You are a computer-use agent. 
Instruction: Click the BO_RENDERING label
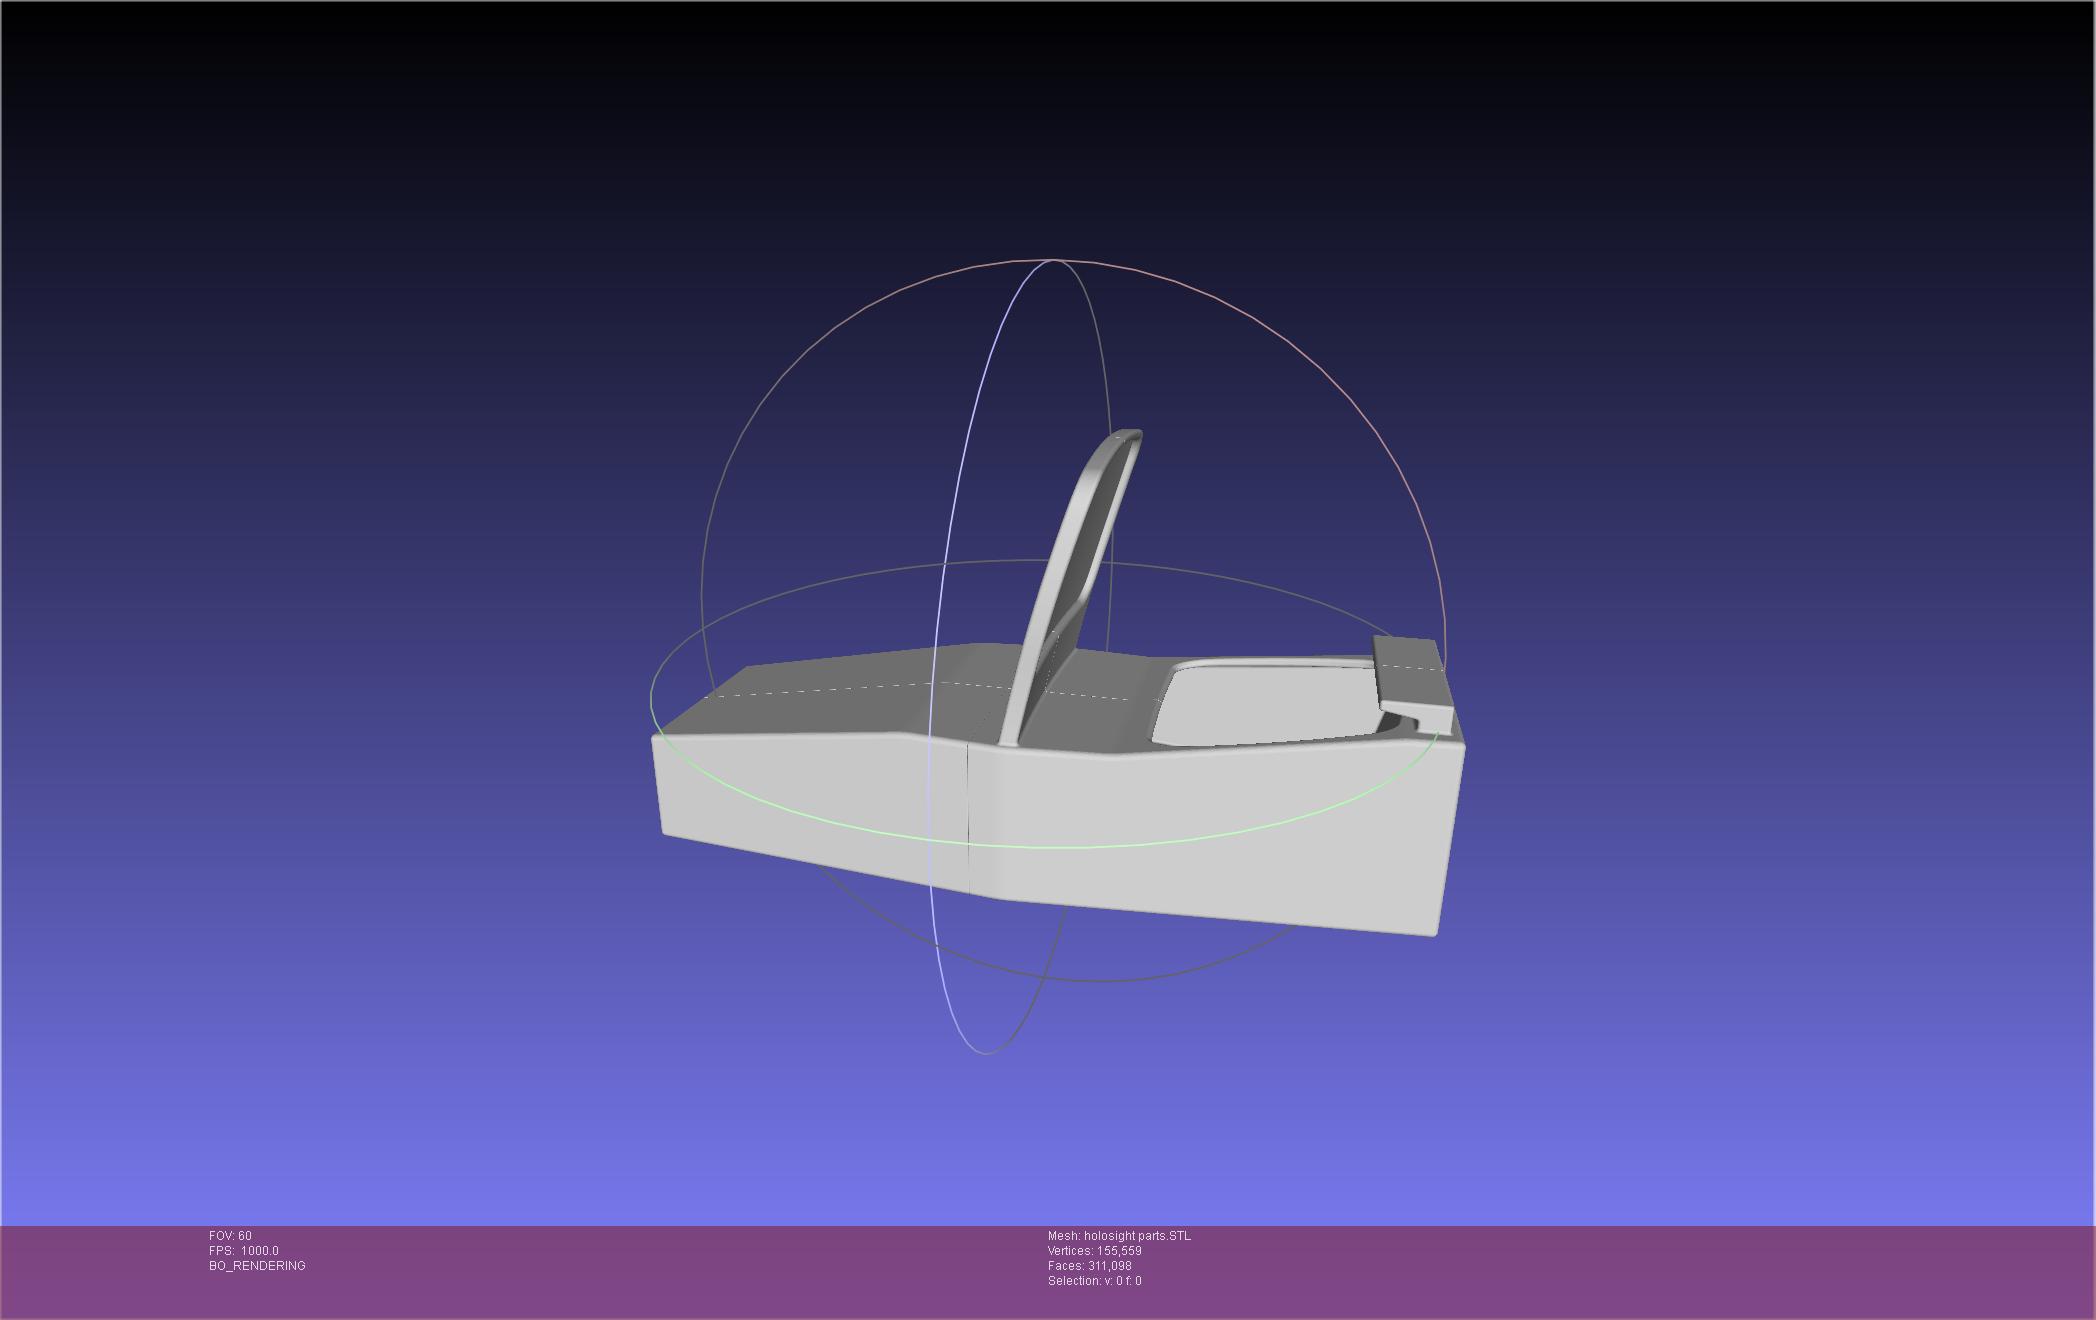pos(257,1266)
